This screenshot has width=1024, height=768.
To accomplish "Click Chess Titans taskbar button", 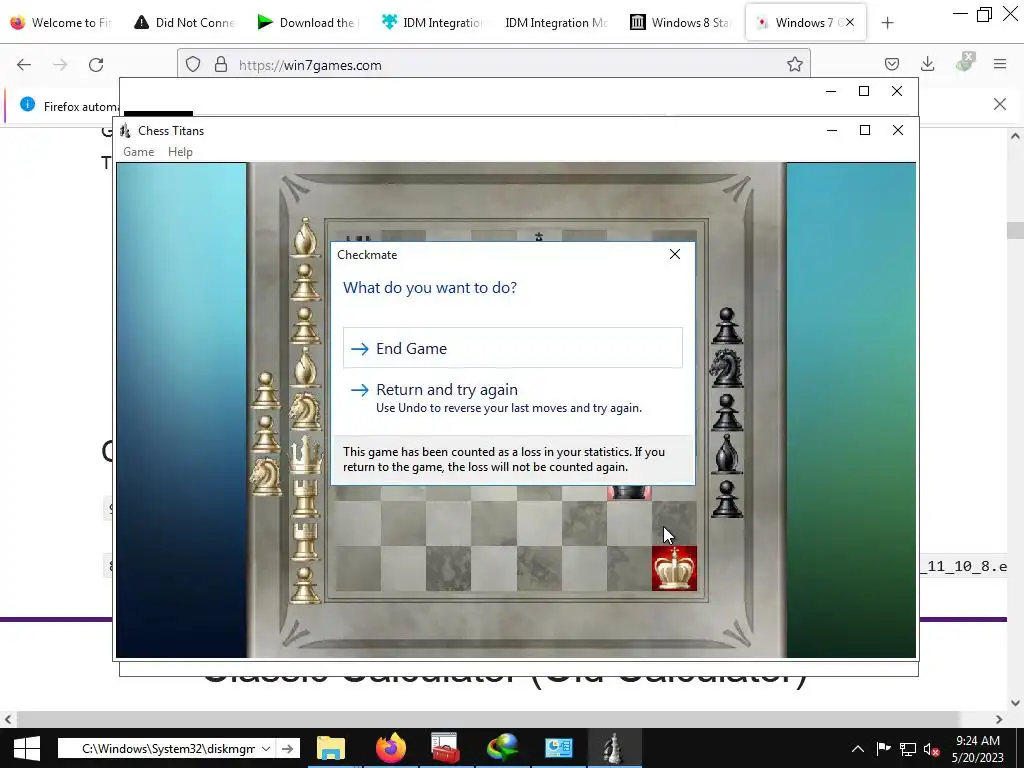I will (x=614, y=748).
